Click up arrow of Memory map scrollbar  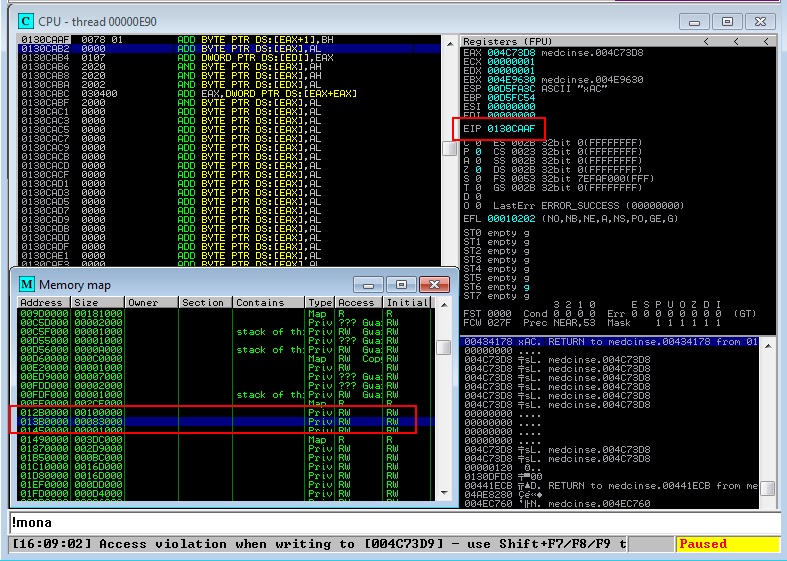(444, 305)
